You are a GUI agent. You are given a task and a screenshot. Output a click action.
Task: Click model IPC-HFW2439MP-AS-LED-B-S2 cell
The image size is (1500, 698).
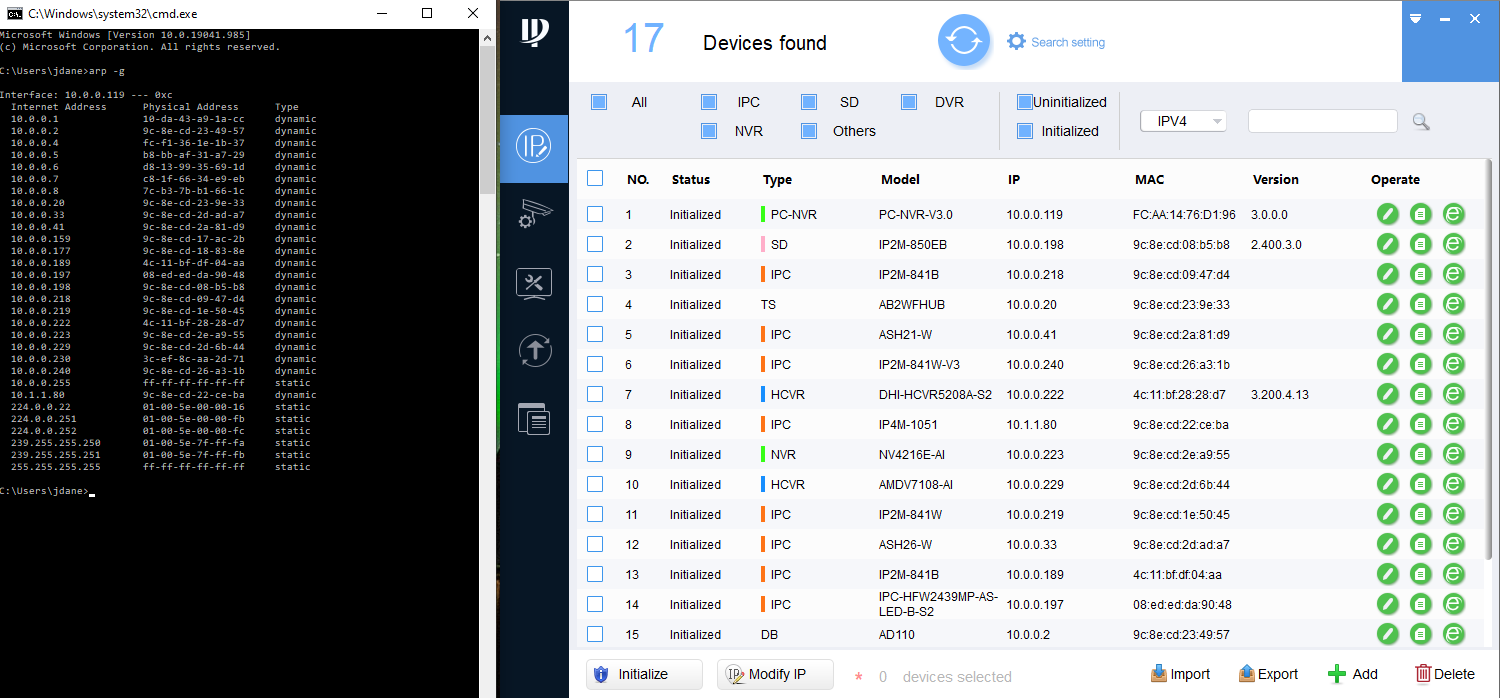938,604
